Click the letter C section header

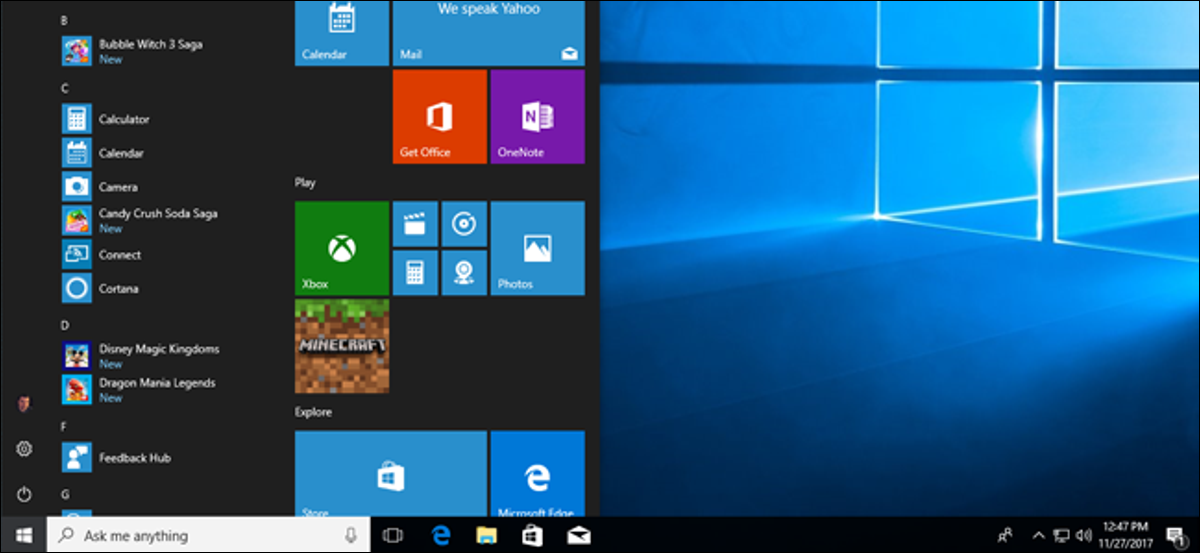pyautogui.click(x=65, y=88)
